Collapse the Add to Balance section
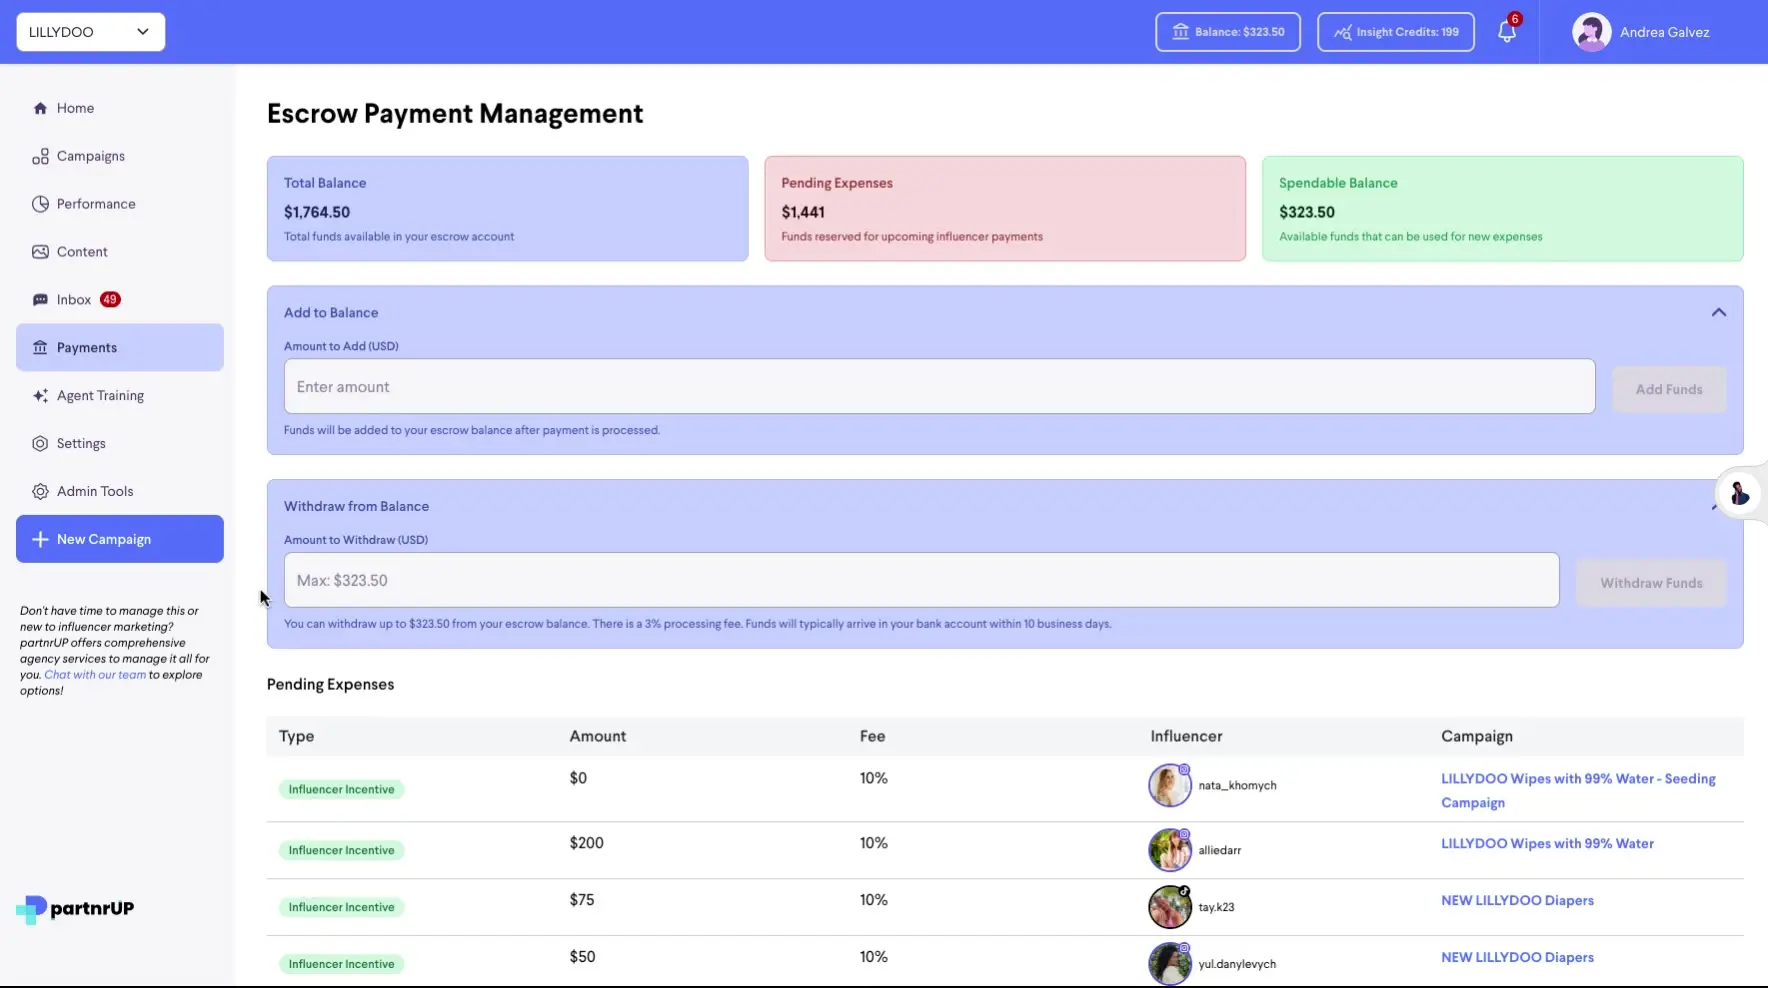This screenshot has width=1768, height=988. pos(1719,311)
